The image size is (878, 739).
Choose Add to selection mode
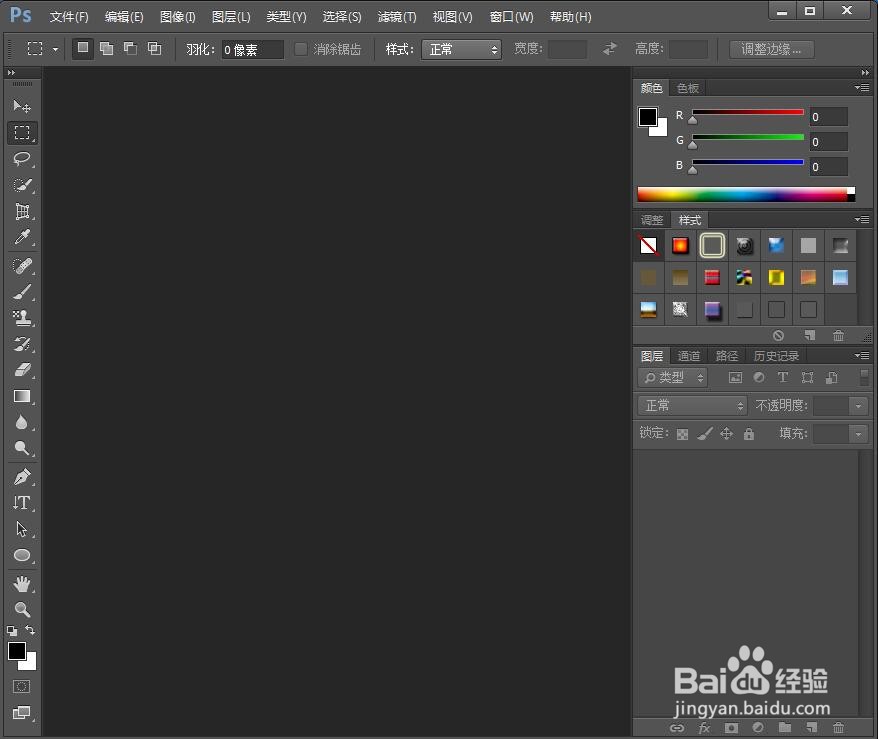pyautogui.click(x=106, y=49)
